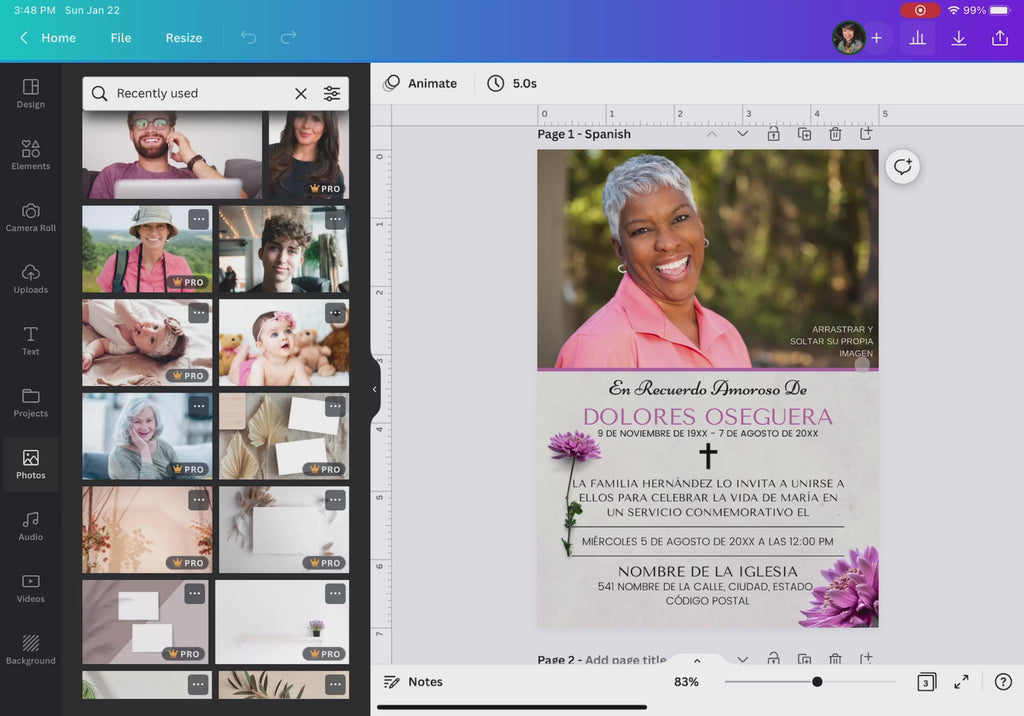Screen dimensions: 1024x716
Task: Open the 5.0s page timing
Action: pyautogui.click(x=512, y=83)
